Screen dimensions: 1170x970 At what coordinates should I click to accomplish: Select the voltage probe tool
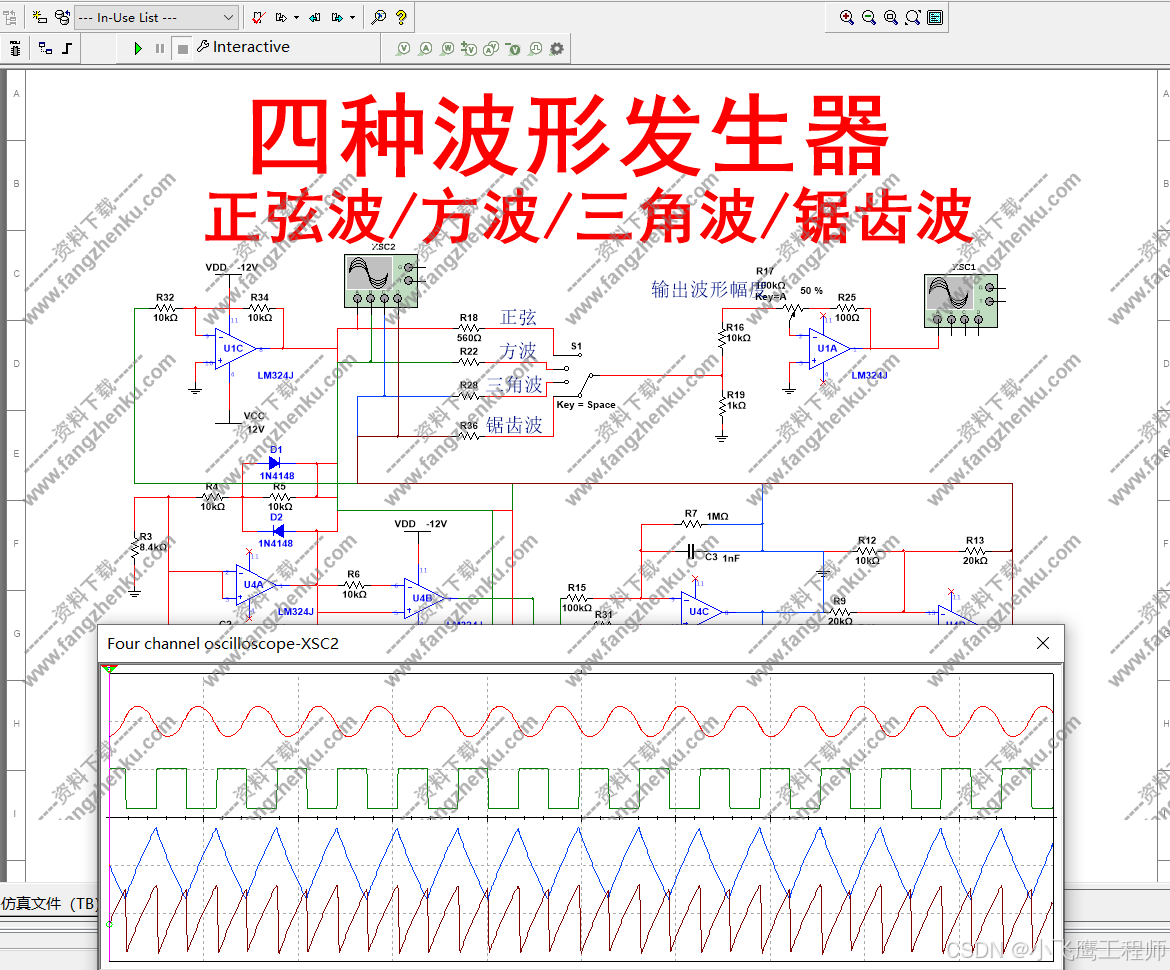(x=403, y=48)
